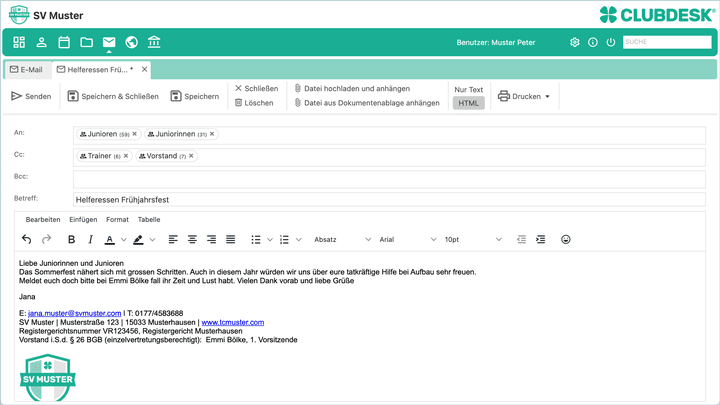Image resolution: width=720 pixels, height=405 pixels.
Task: Center align the text
Action: [192, 239]
